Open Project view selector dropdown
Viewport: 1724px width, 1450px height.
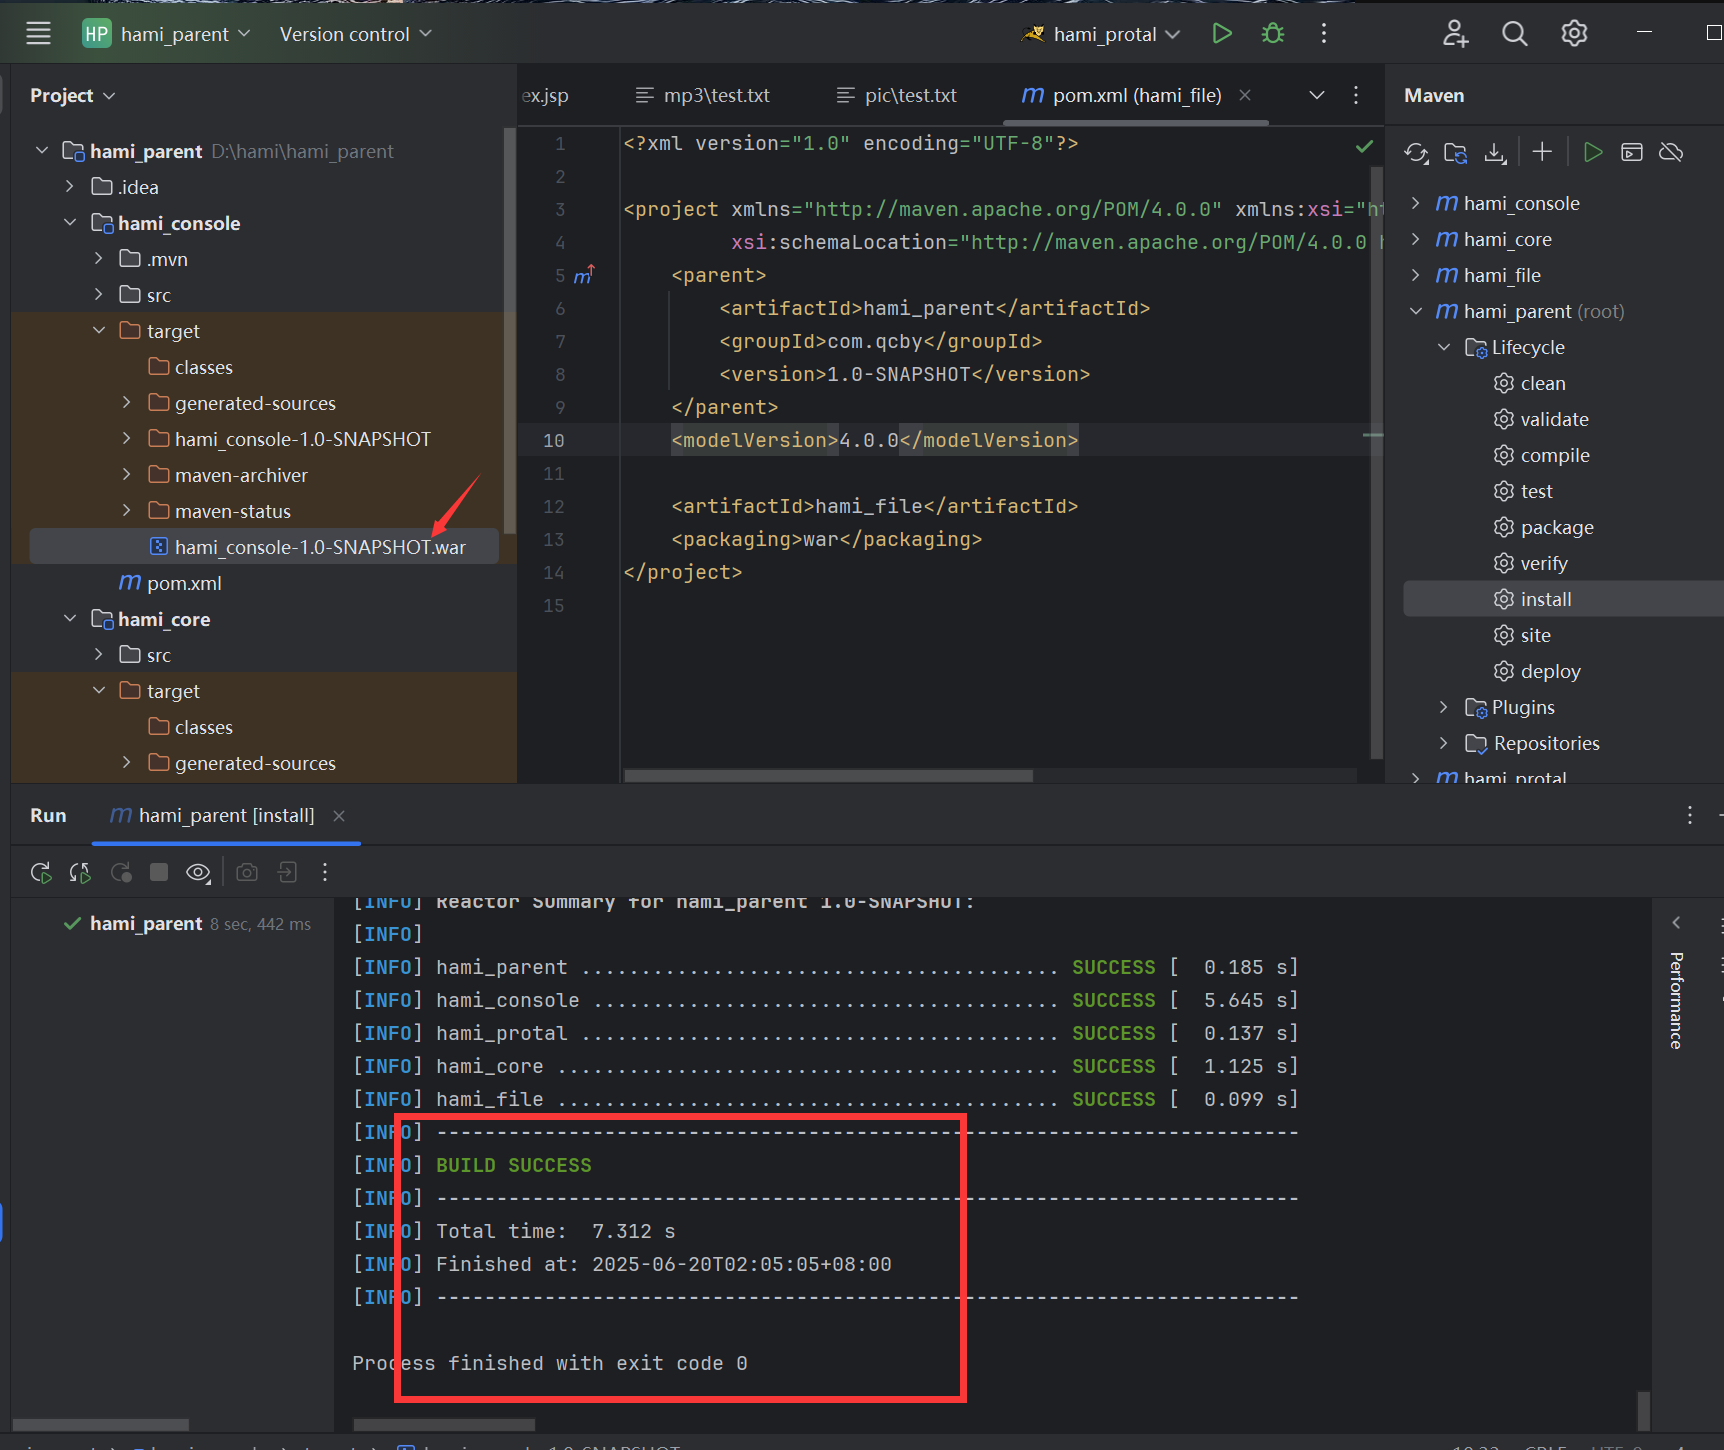pos(73,95)
